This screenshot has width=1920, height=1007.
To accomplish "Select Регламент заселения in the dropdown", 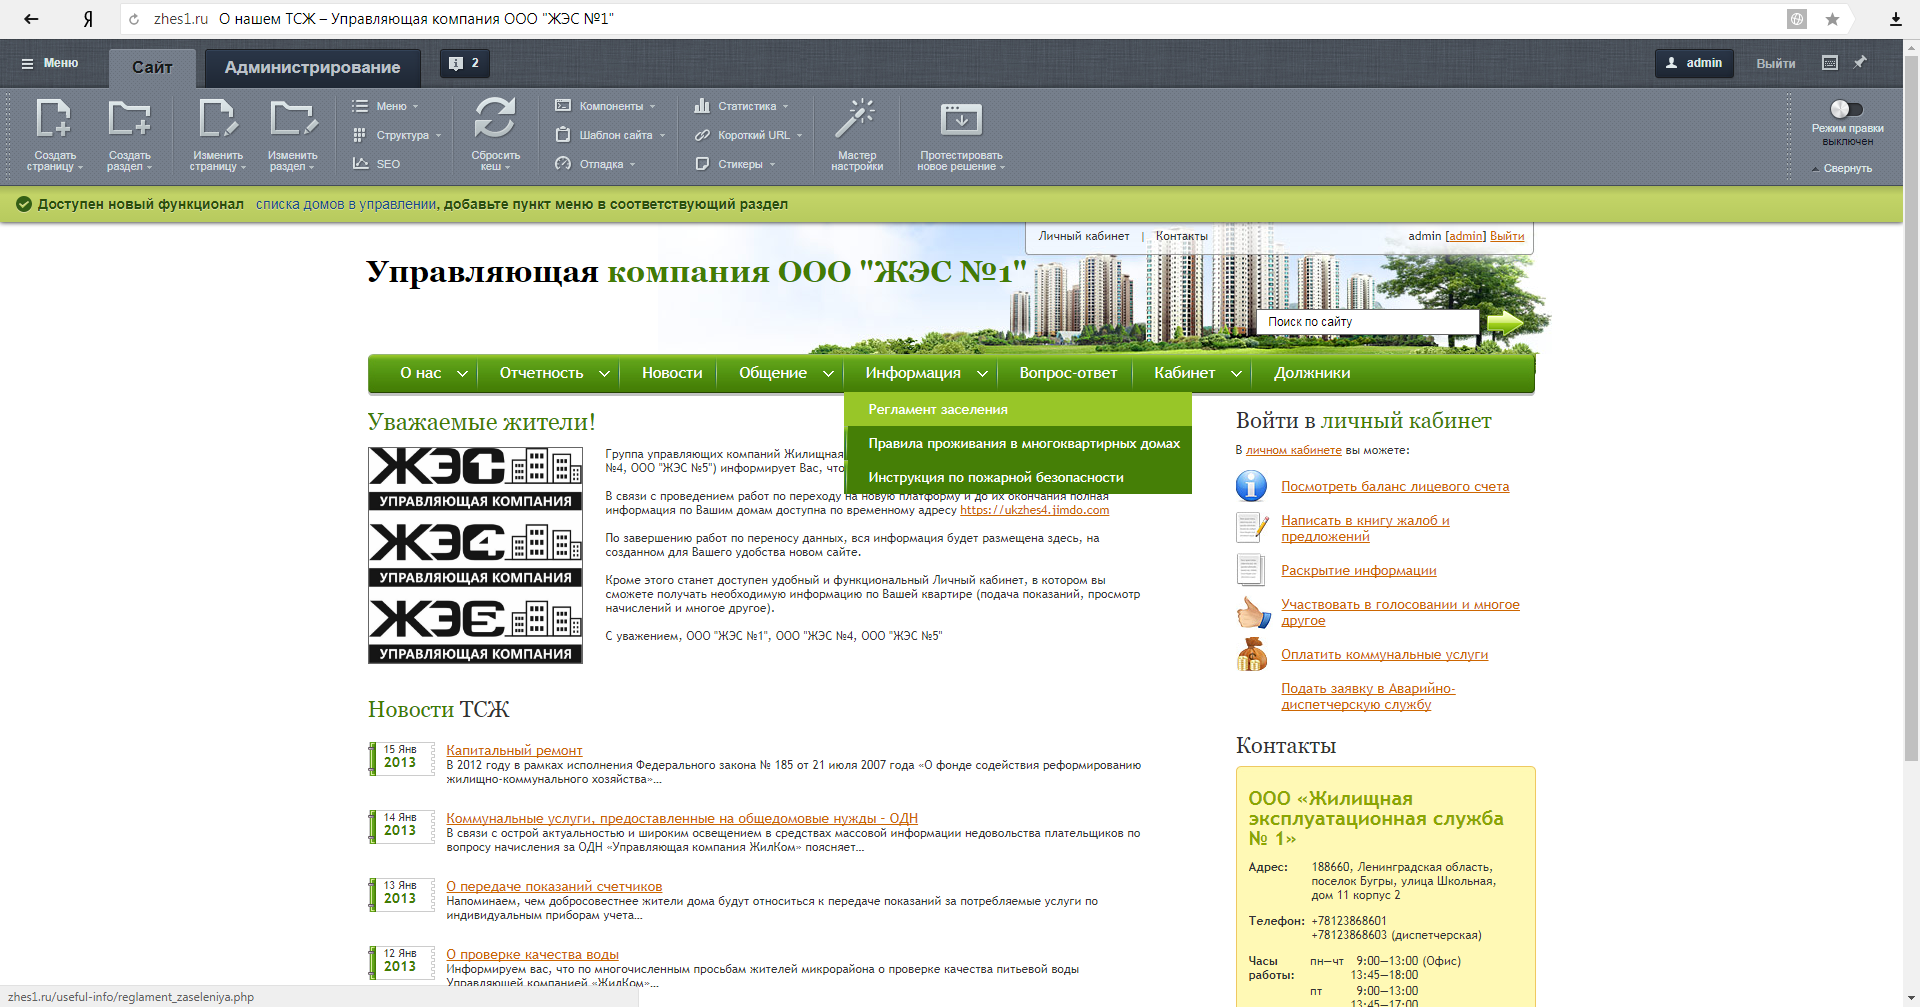I will (x=1018, y=409).
